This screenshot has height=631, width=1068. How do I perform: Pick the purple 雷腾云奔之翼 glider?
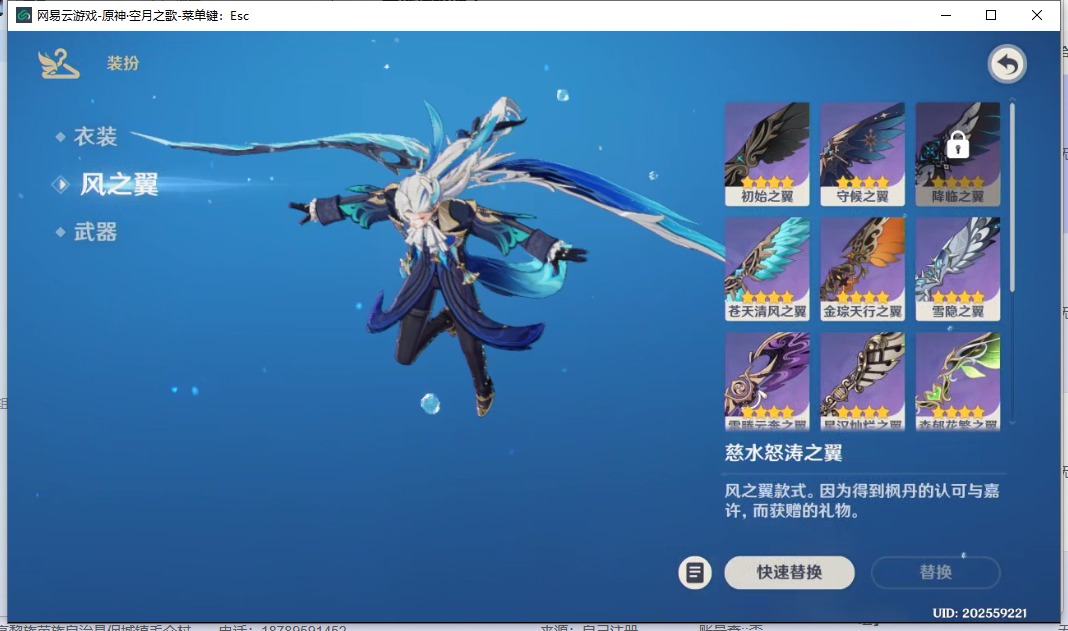coord(767,382)
